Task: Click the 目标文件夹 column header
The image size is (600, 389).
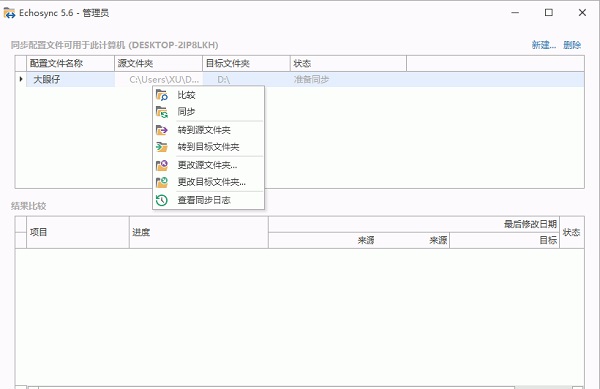Action: point(246,63)
